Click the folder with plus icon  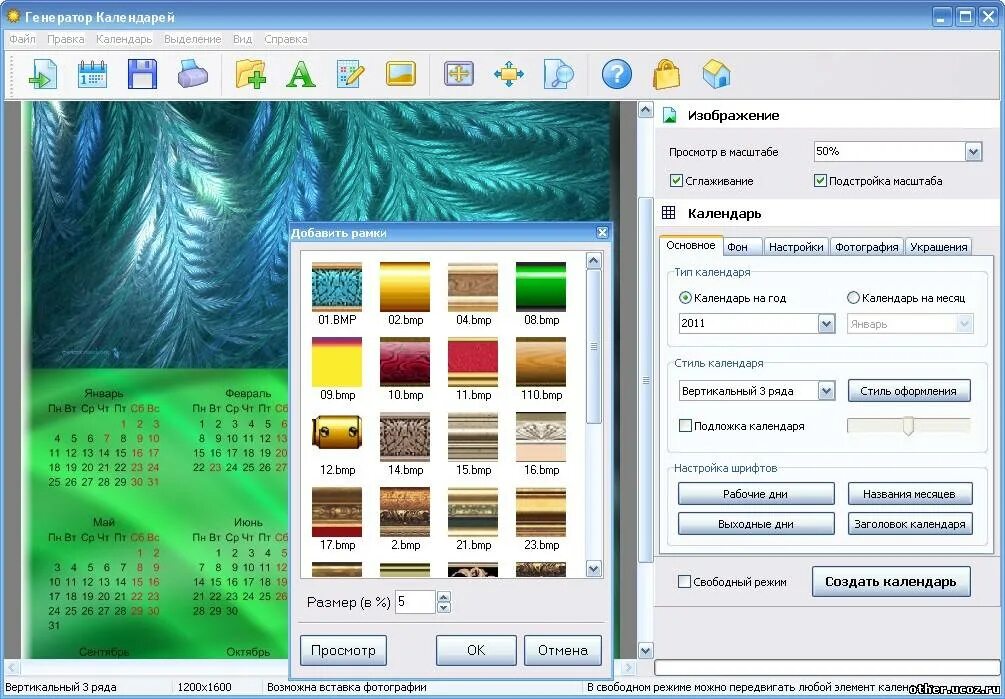(251, 74)
